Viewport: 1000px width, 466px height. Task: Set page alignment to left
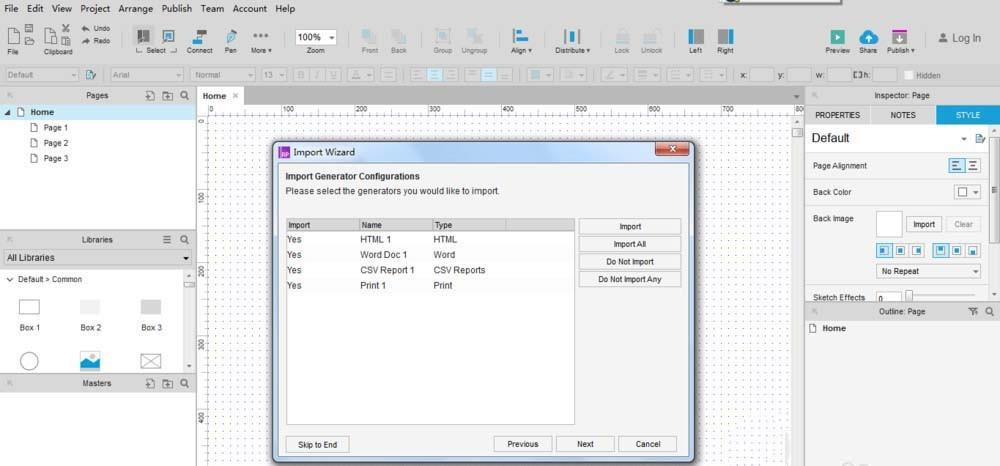click(957, 166)
